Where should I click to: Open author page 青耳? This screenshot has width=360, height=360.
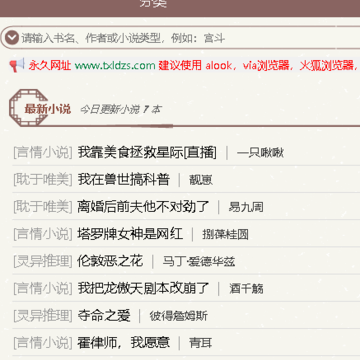pyautogui.click(x=201, y=342)
